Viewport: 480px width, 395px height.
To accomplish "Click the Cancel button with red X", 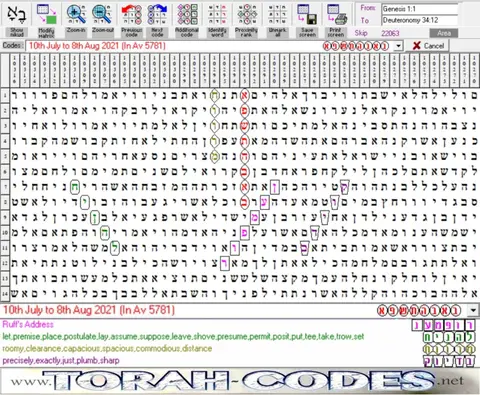I will click(x=428, y=46).
